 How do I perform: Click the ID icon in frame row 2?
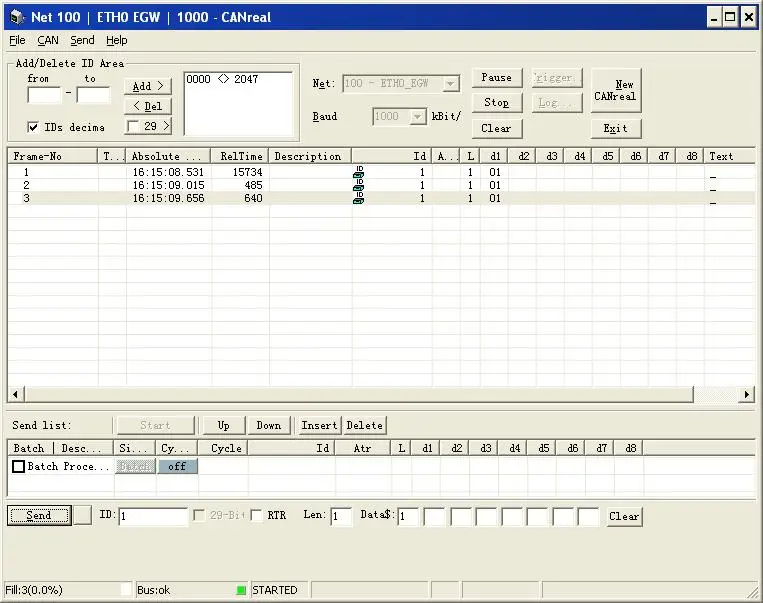(x=359, y=185)
